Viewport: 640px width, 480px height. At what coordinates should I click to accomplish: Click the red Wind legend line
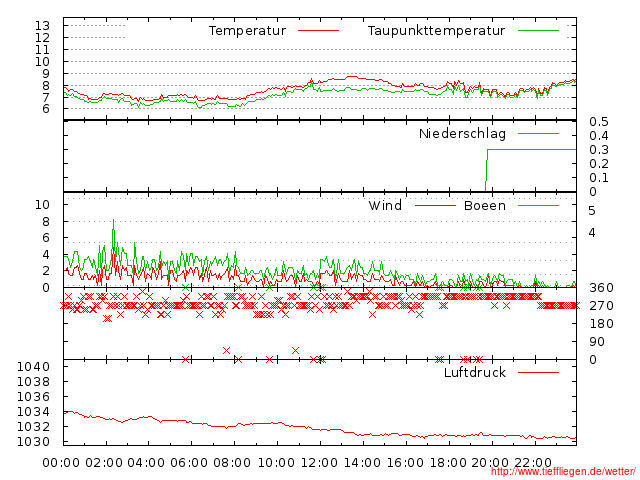tap(435, 205)
